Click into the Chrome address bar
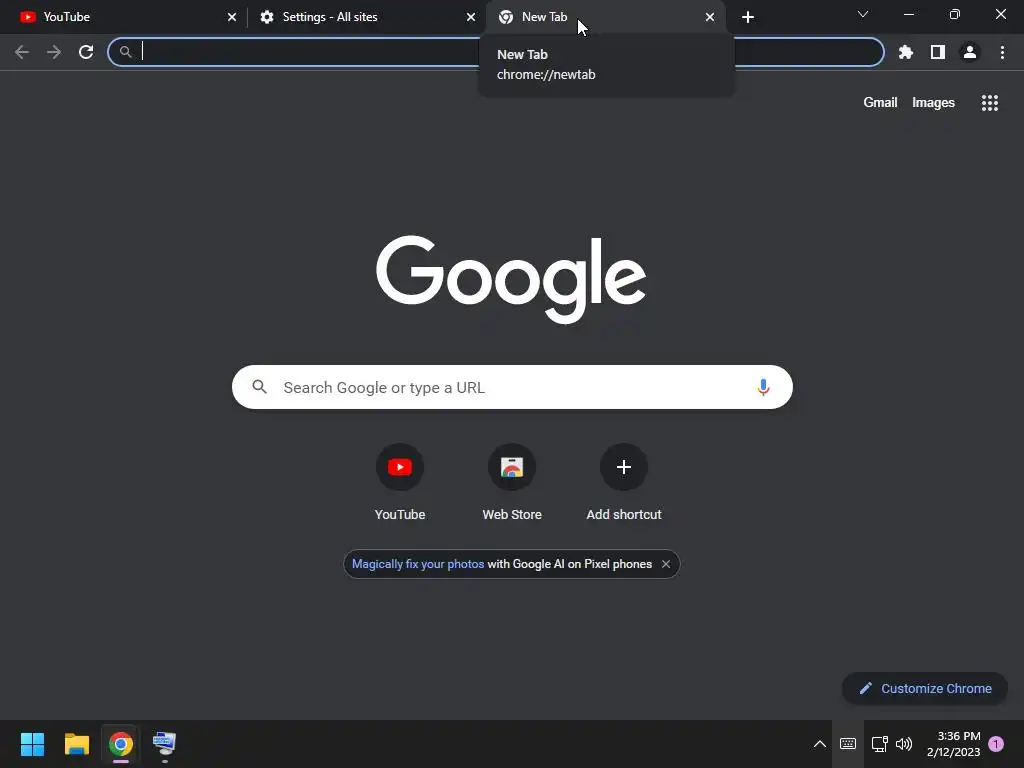 coord(495,52)
